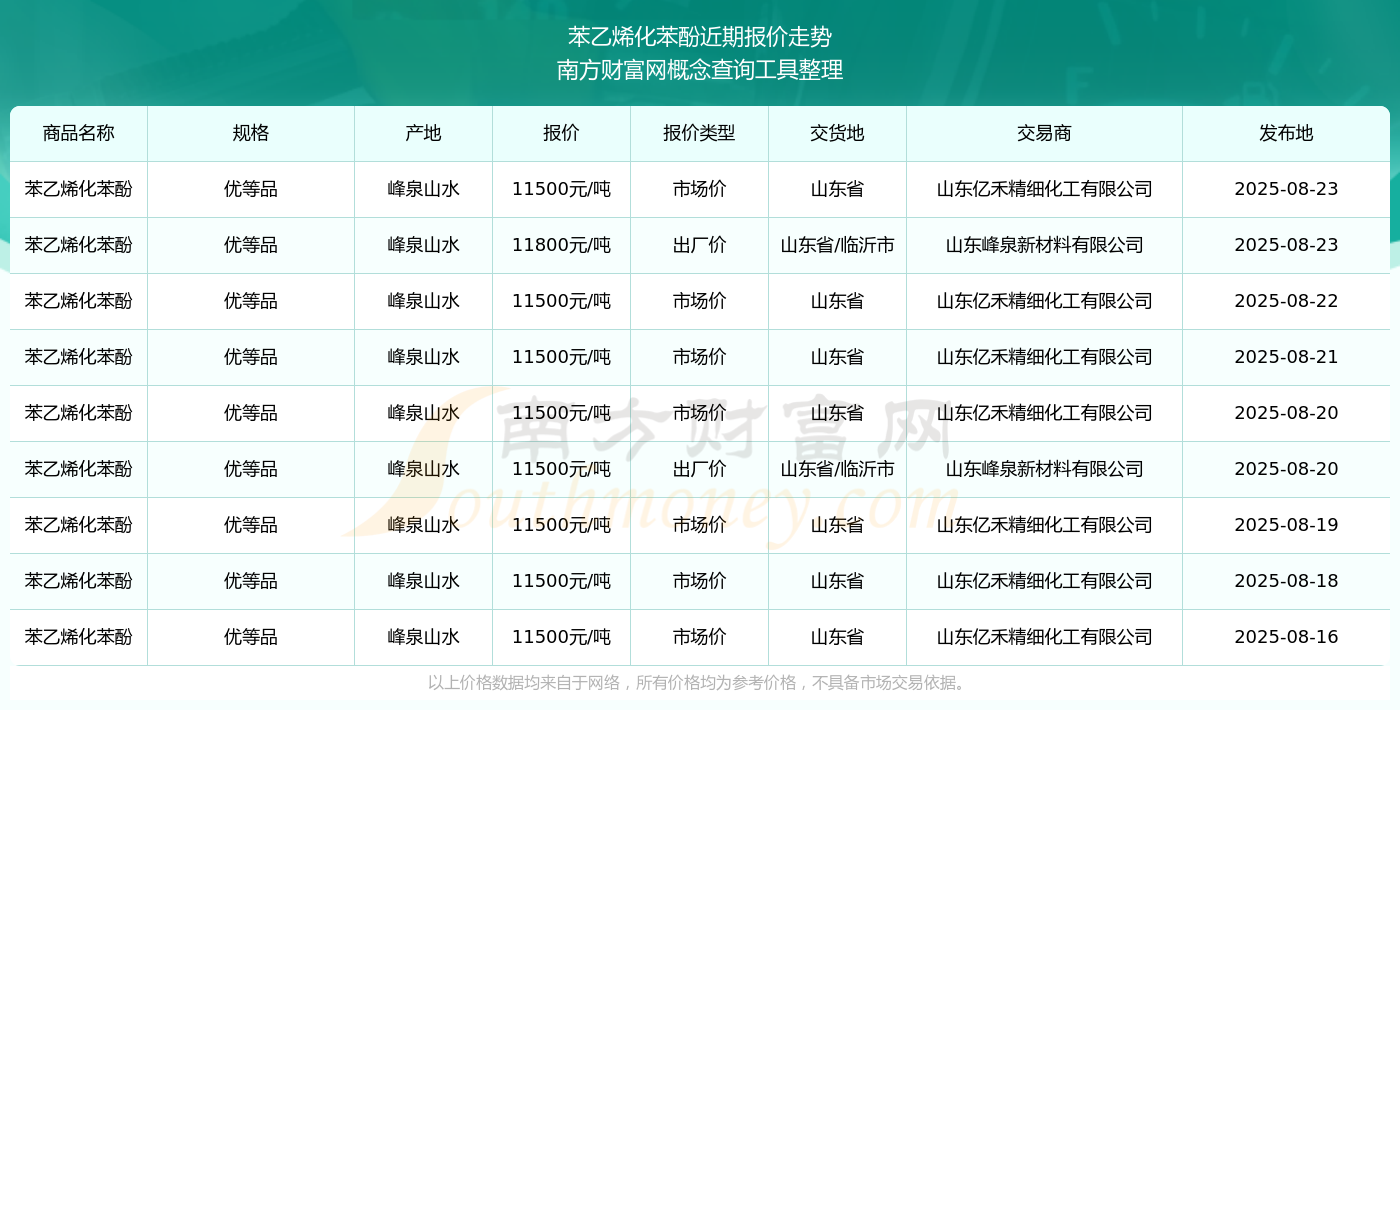Click 优等品 in the 2025-08-22 row
Screen dimensions: 1400x1205
251,301
